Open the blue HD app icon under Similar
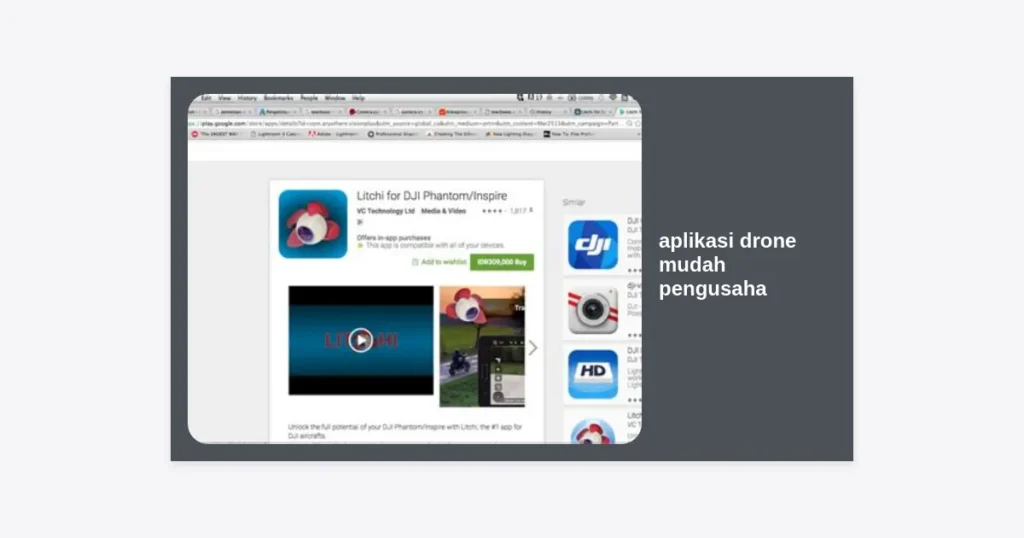 (592, 374)
